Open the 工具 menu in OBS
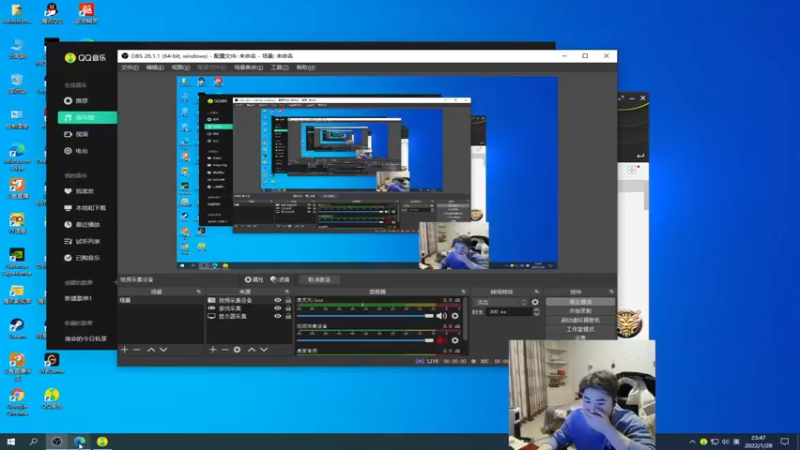The image size is (800, 450). click(x=279, y=67)
